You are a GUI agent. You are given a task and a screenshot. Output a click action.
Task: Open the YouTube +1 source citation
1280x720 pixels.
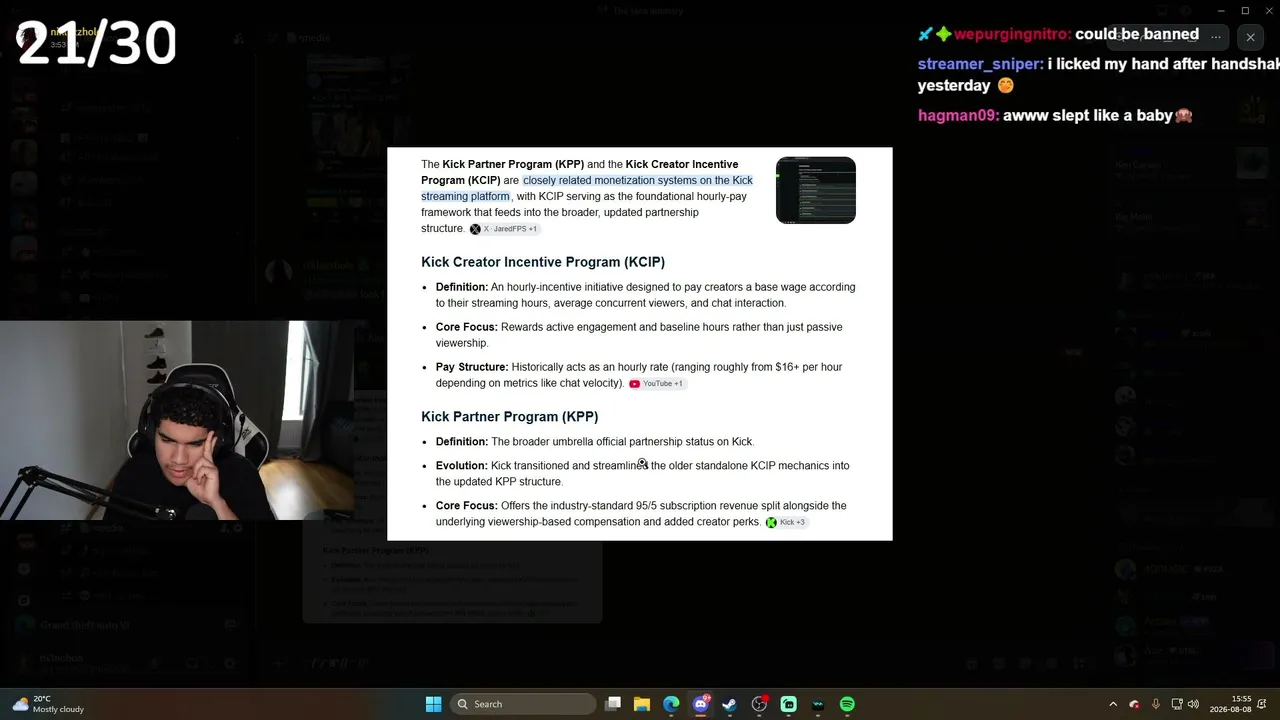(656, 384)
